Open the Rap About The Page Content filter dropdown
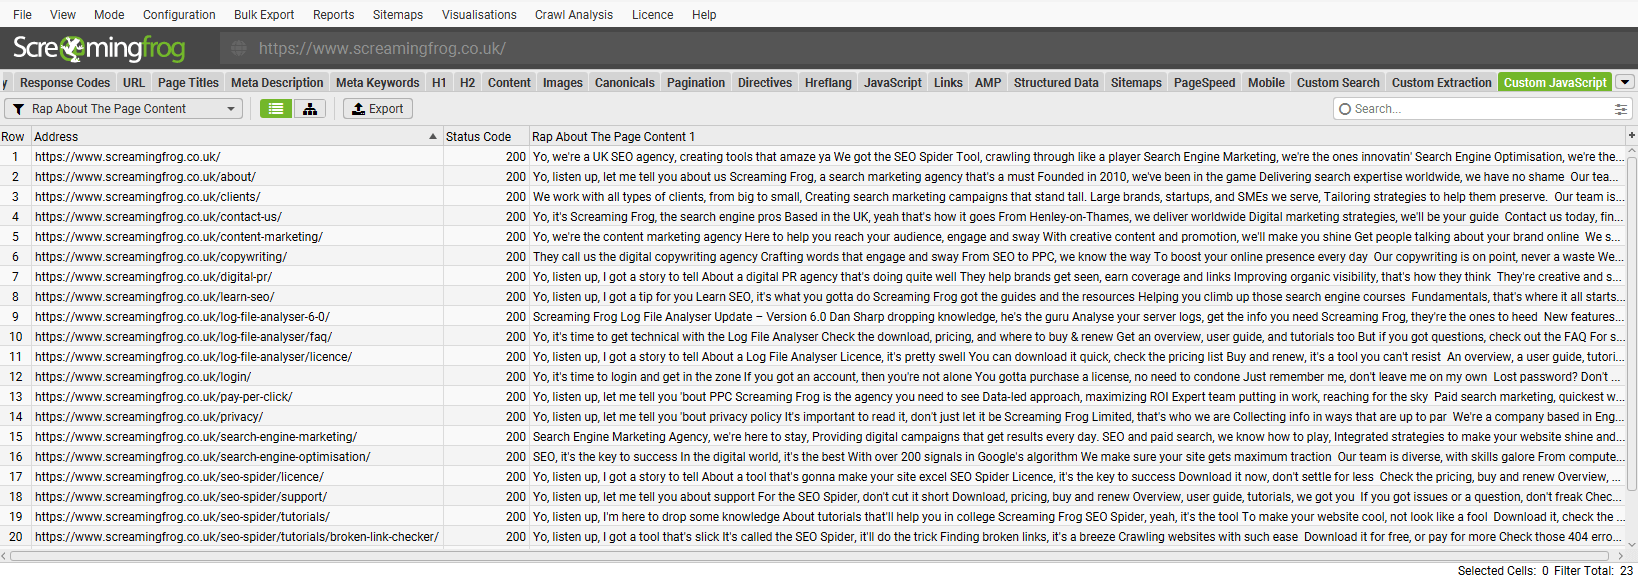The width and height of the screenshot is (1638, 578). coord(122,108)
